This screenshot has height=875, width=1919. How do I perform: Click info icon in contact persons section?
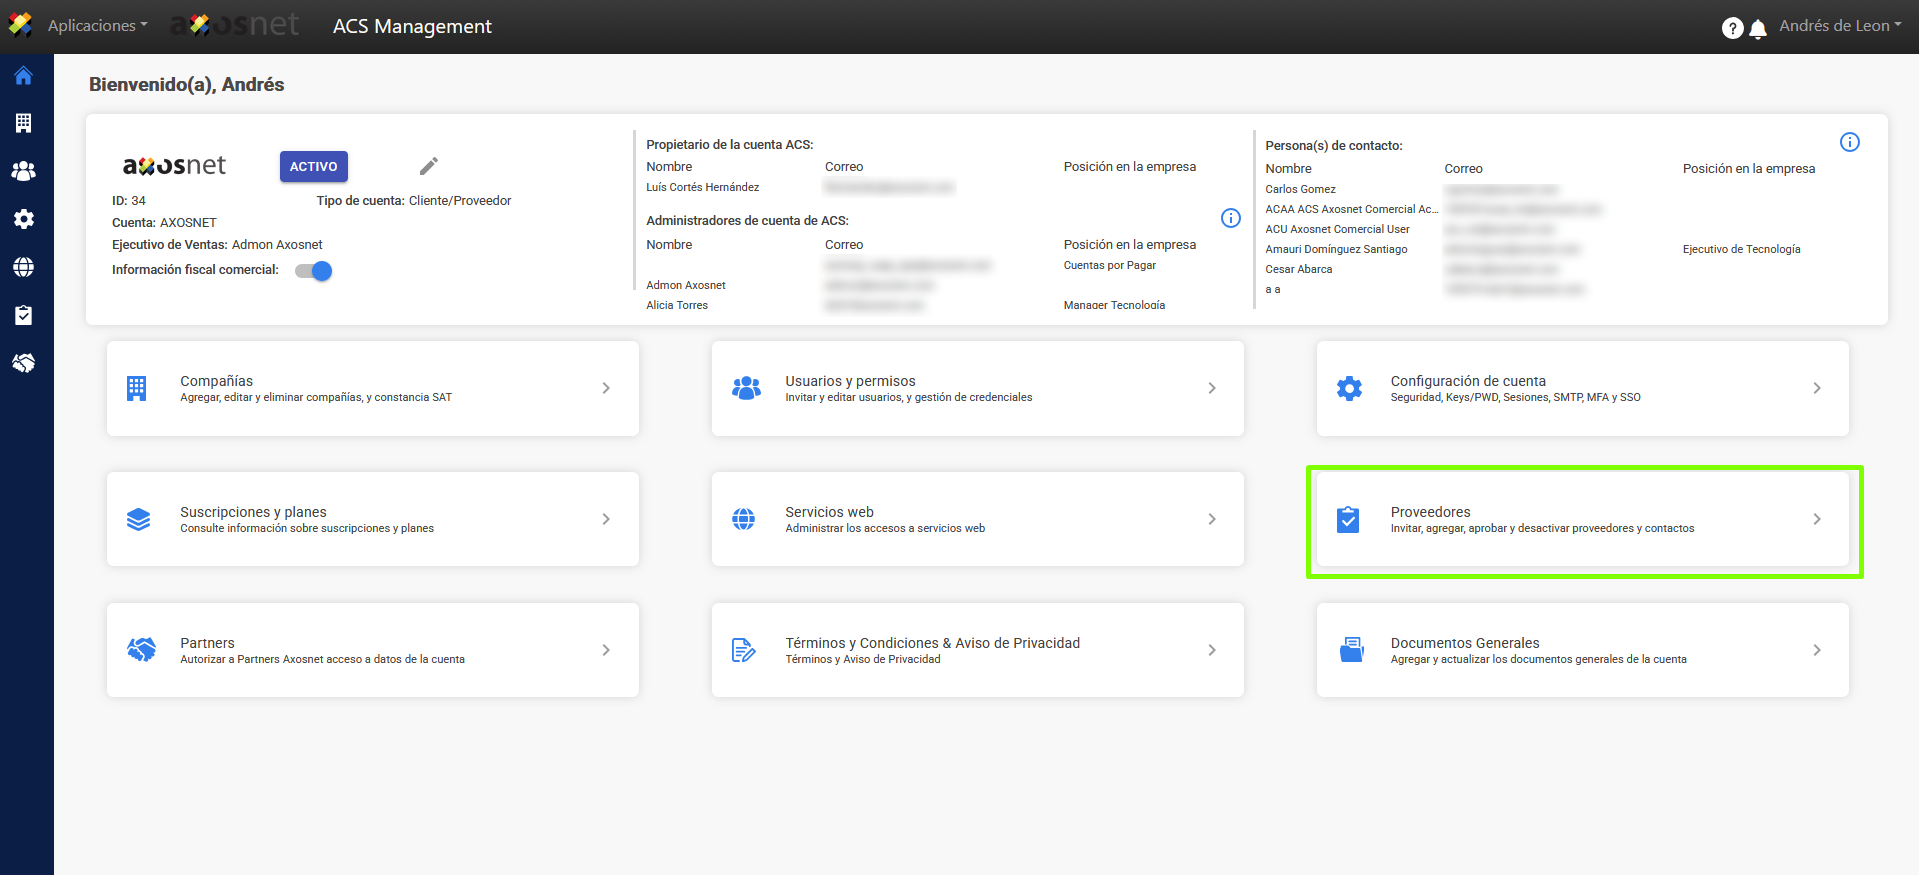(1849, 142)
